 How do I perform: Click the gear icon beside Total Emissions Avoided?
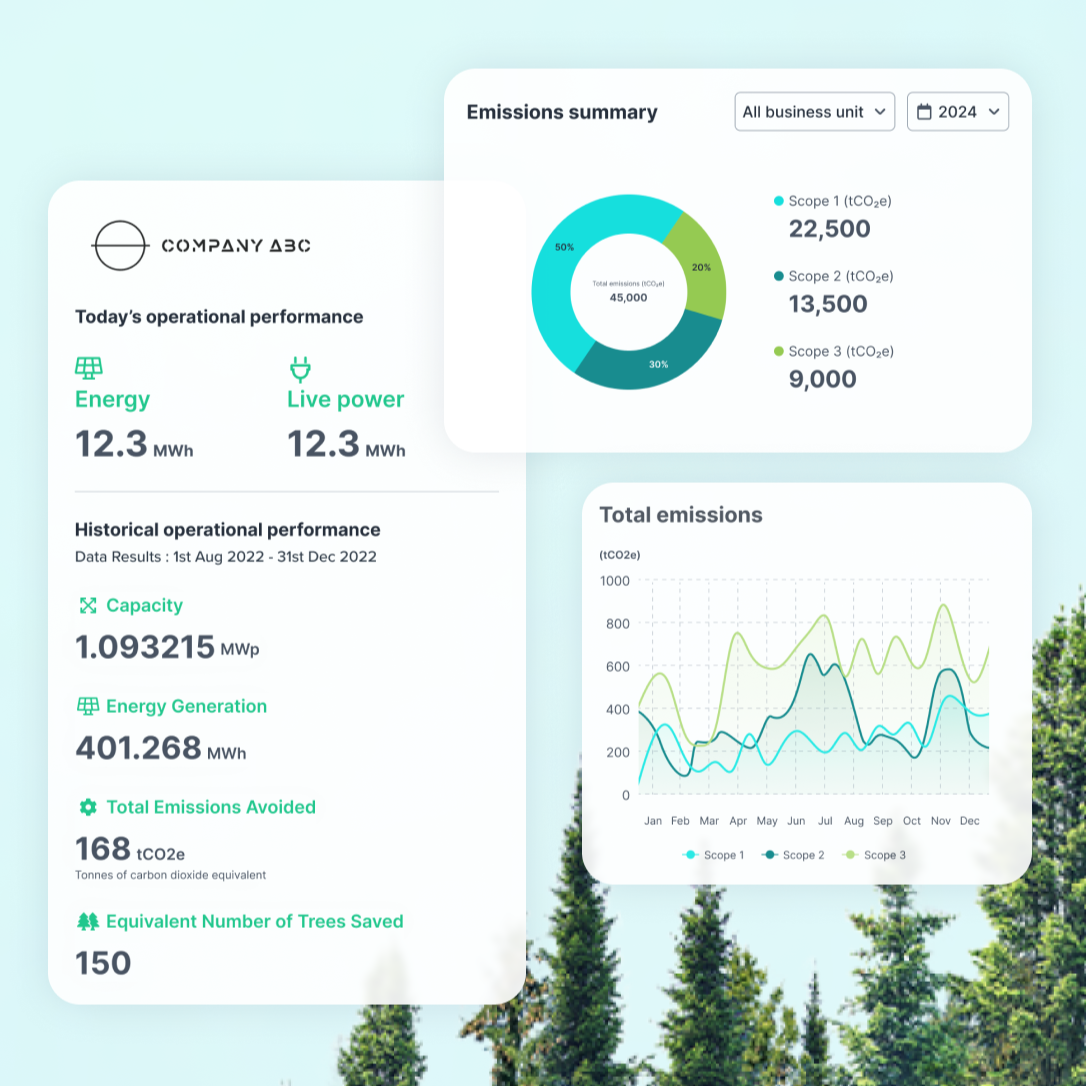(x=88, y=807)
